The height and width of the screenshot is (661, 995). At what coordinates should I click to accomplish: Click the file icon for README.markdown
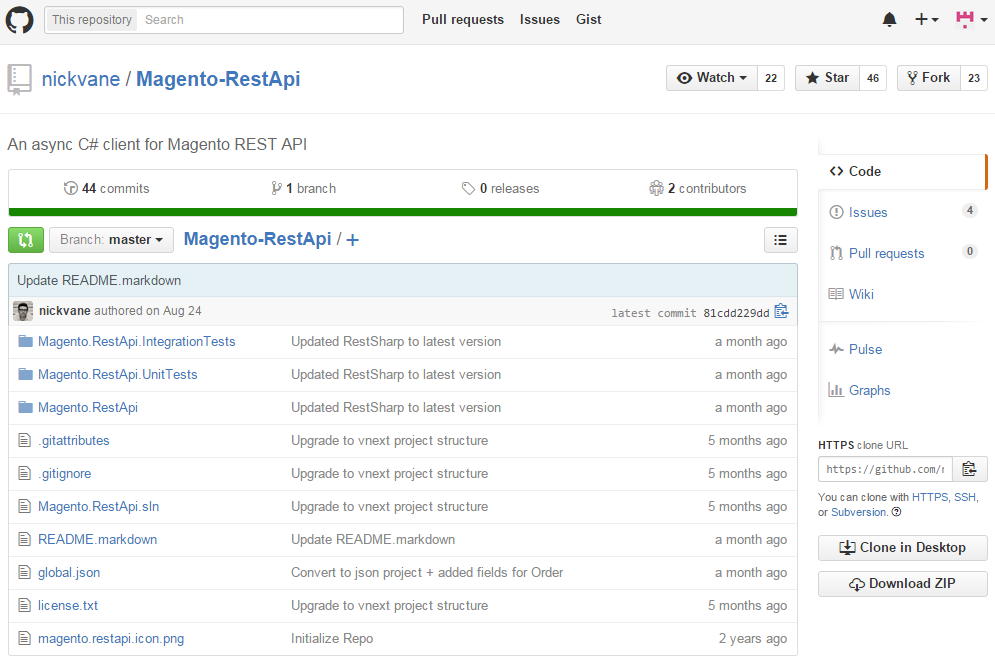[x=25, y=539]
